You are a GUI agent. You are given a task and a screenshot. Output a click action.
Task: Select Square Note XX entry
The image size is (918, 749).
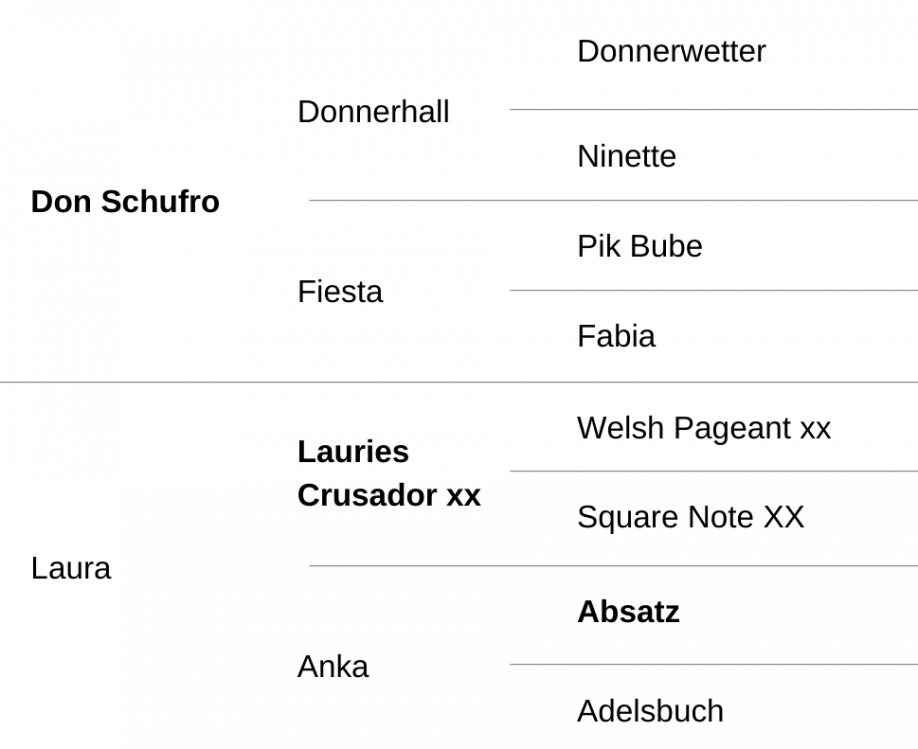click(691, 517)
